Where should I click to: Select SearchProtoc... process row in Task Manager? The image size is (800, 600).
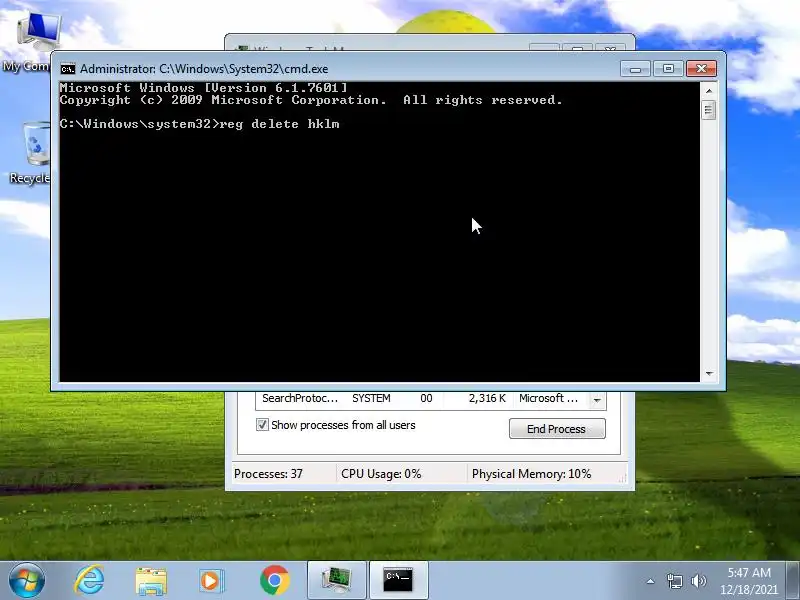point(424,398)
